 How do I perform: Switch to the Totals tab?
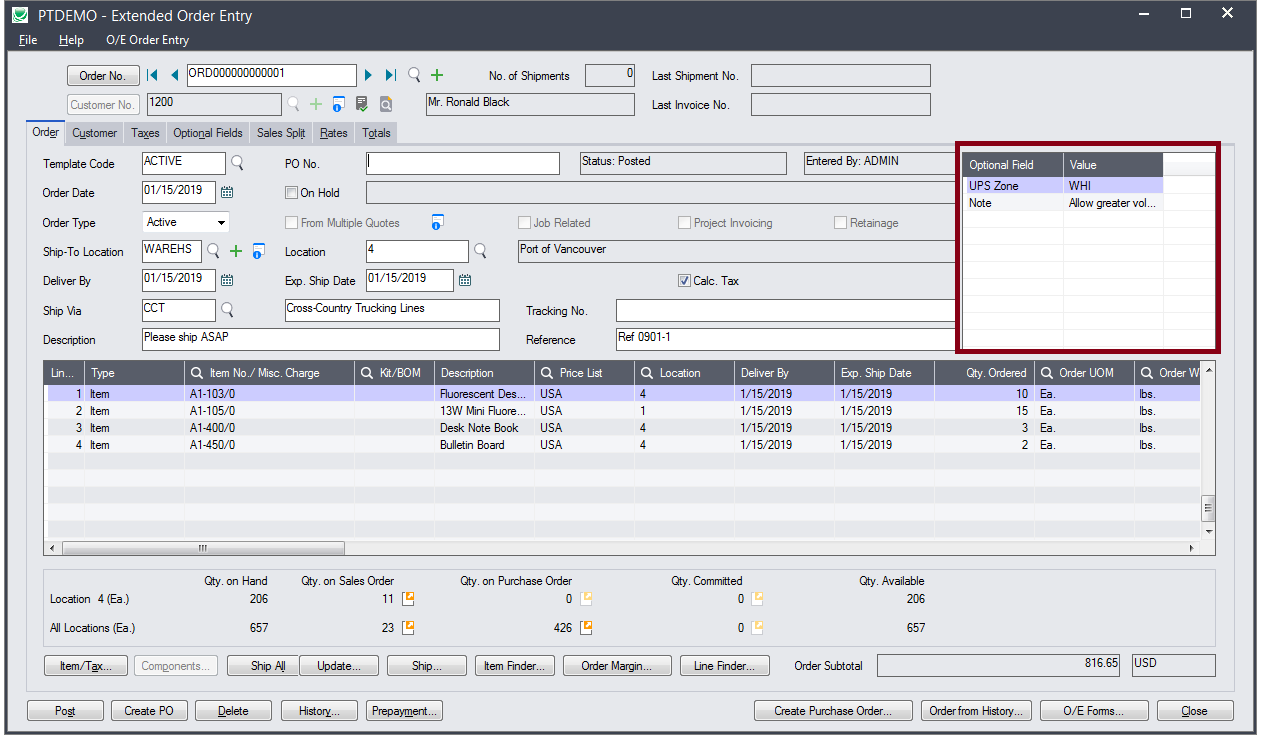click(376, 133)
